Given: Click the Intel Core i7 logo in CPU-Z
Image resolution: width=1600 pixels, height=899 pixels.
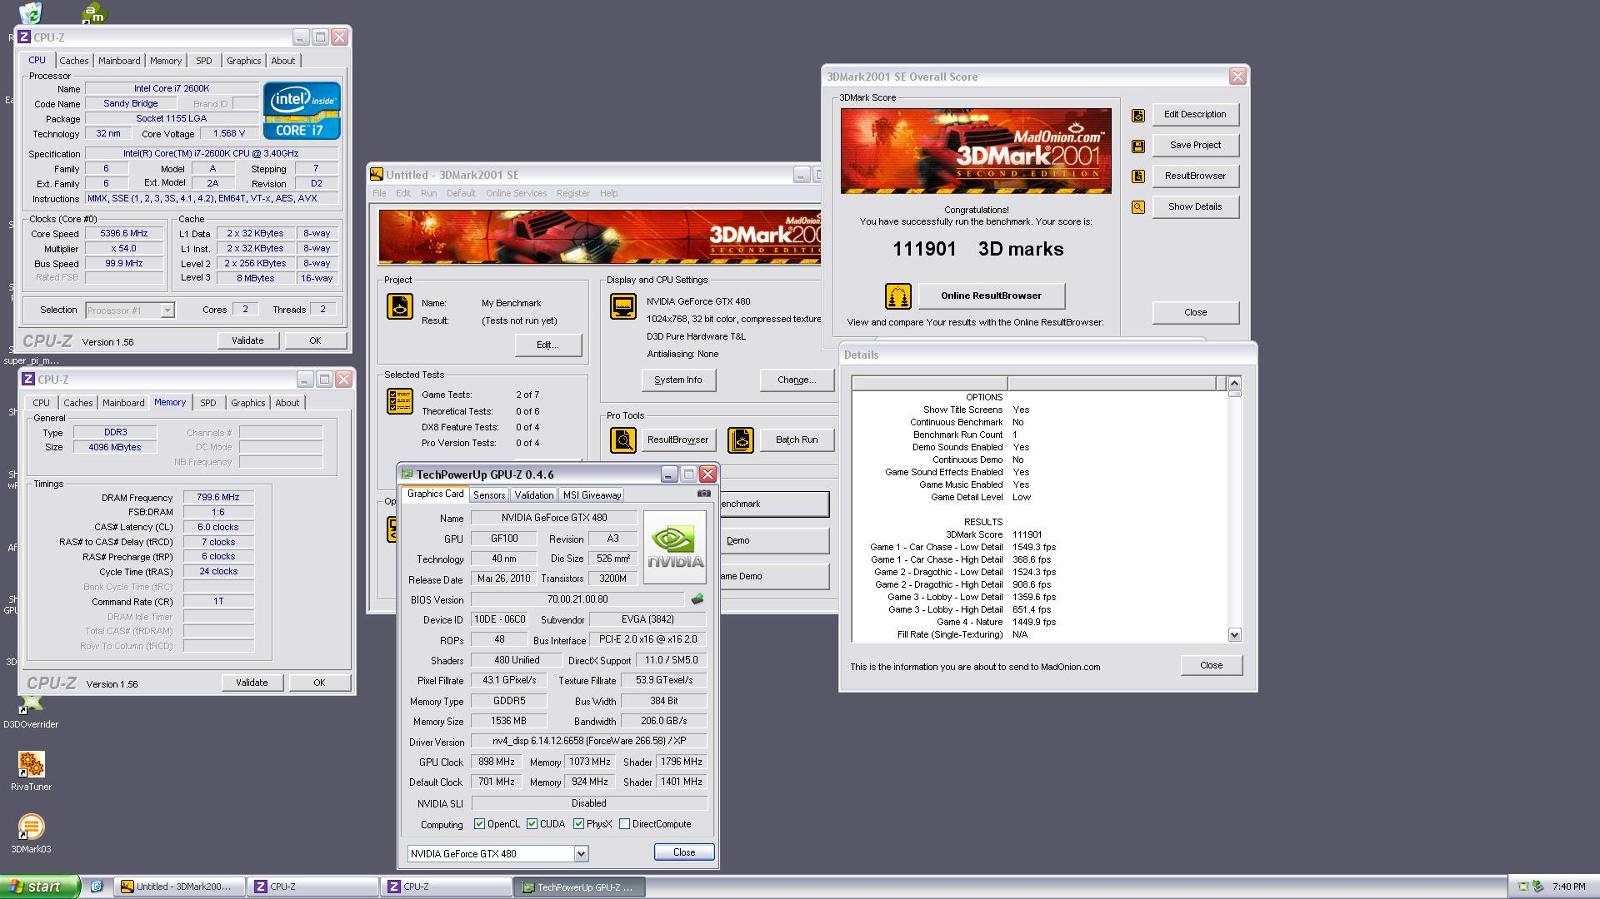Looking at the screenshot, I should point(302,111).
